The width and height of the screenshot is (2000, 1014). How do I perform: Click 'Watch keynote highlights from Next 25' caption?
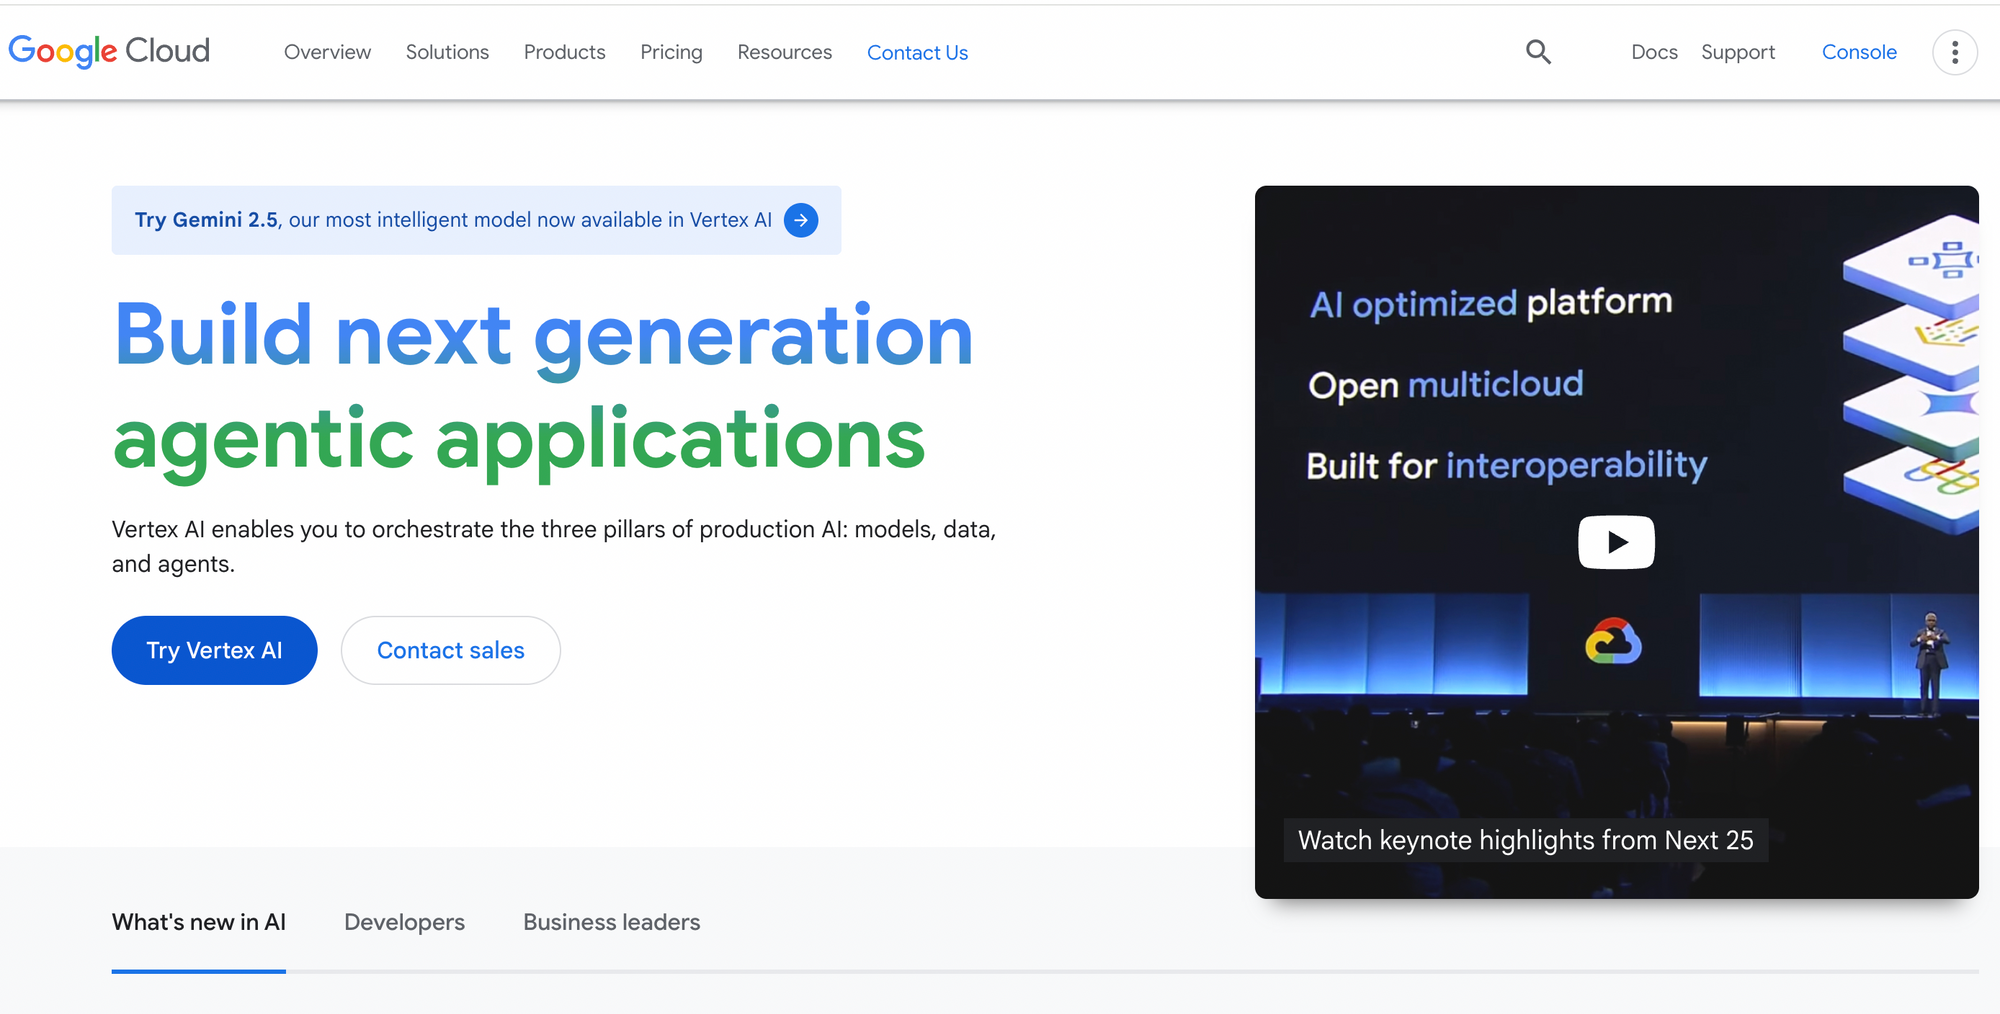[1526, 840]
